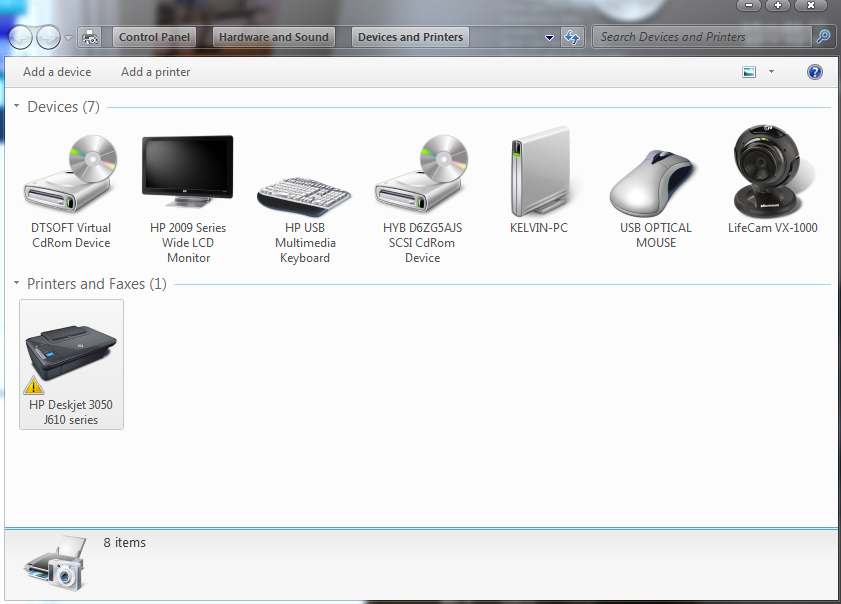Viewport: 841px width, 604px height.
Task: Go to Control Panel breadcrumb
Action: pos(154,37)
